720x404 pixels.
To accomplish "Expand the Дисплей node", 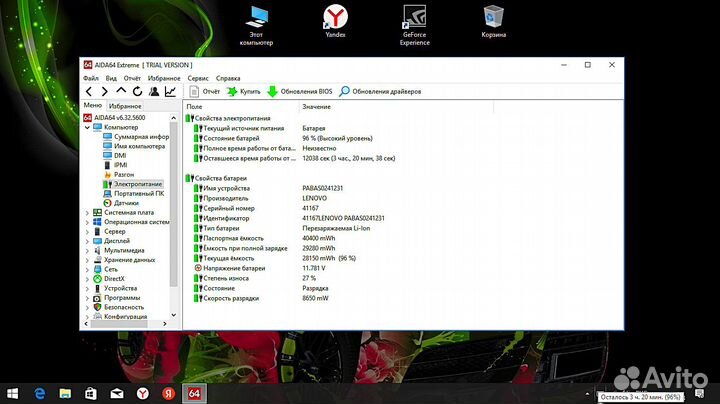I will (x=87, y=241).
